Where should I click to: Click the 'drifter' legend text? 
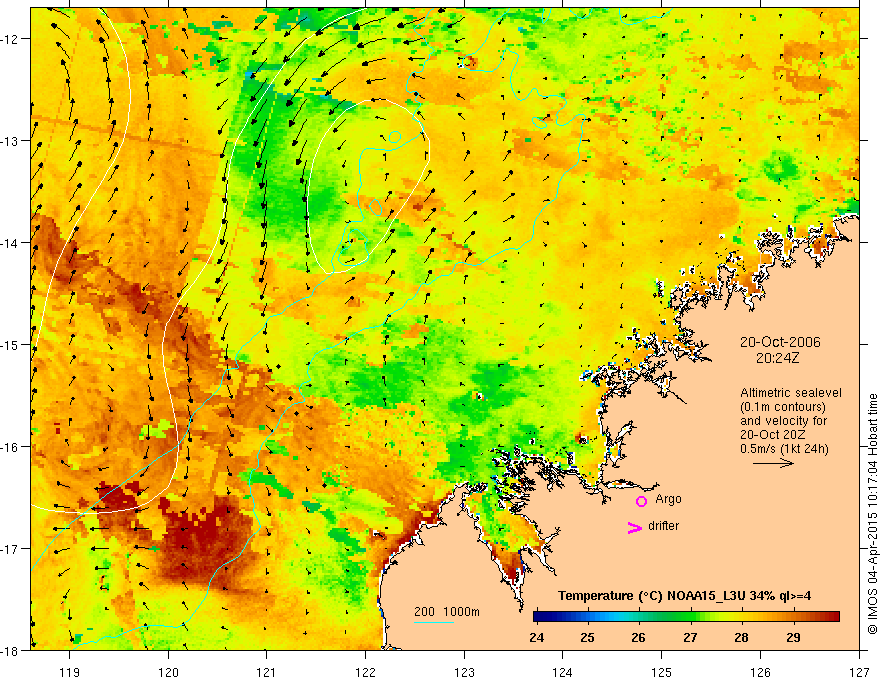pyautogui.click(x=663, y=526)
